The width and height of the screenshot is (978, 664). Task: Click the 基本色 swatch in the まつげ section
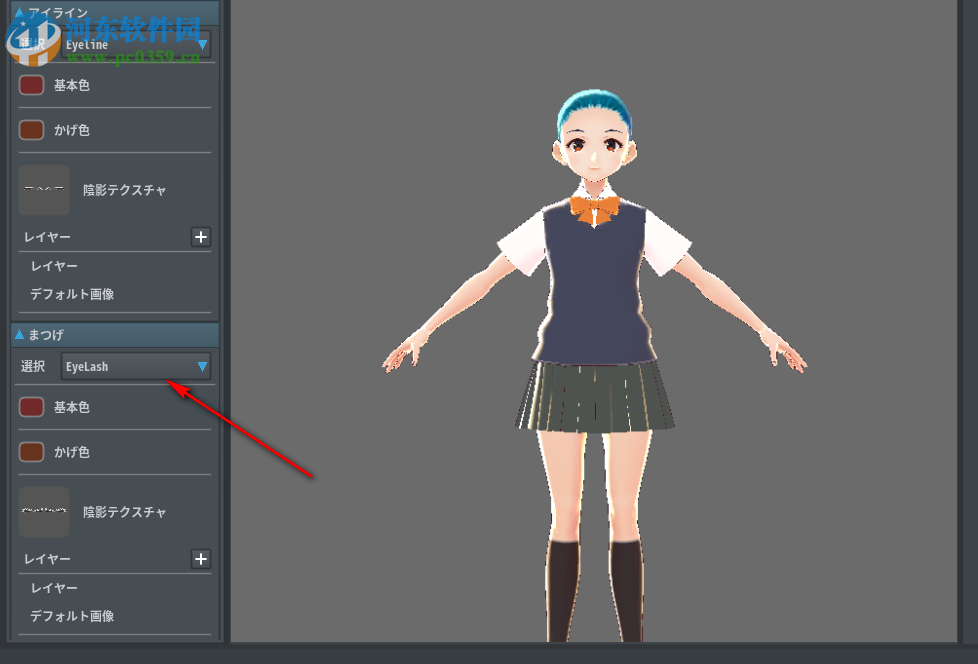click(31, 406)
